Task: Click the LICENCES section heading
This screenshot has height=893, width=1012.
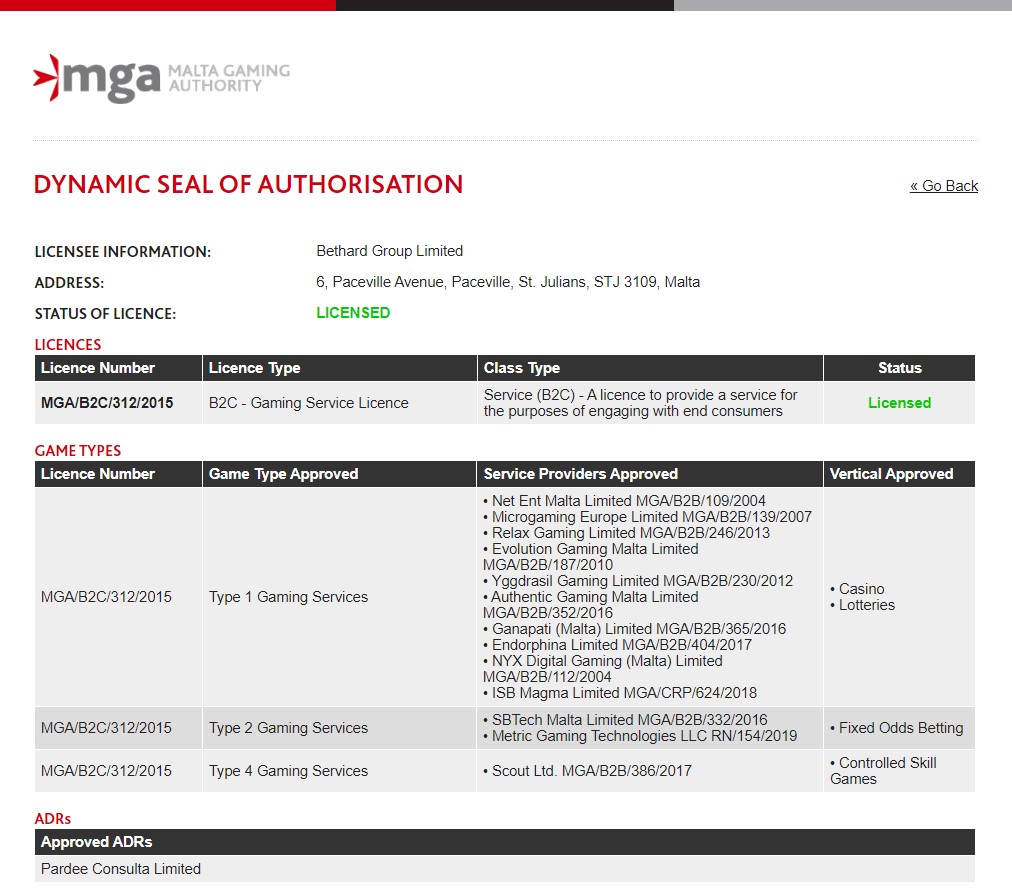Action: tap(68, 345)
